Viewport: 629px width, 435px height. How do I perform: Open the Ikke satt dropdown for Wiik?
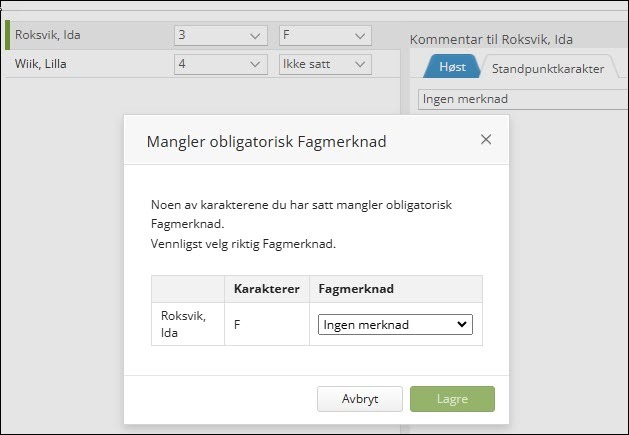click(325, 64)
